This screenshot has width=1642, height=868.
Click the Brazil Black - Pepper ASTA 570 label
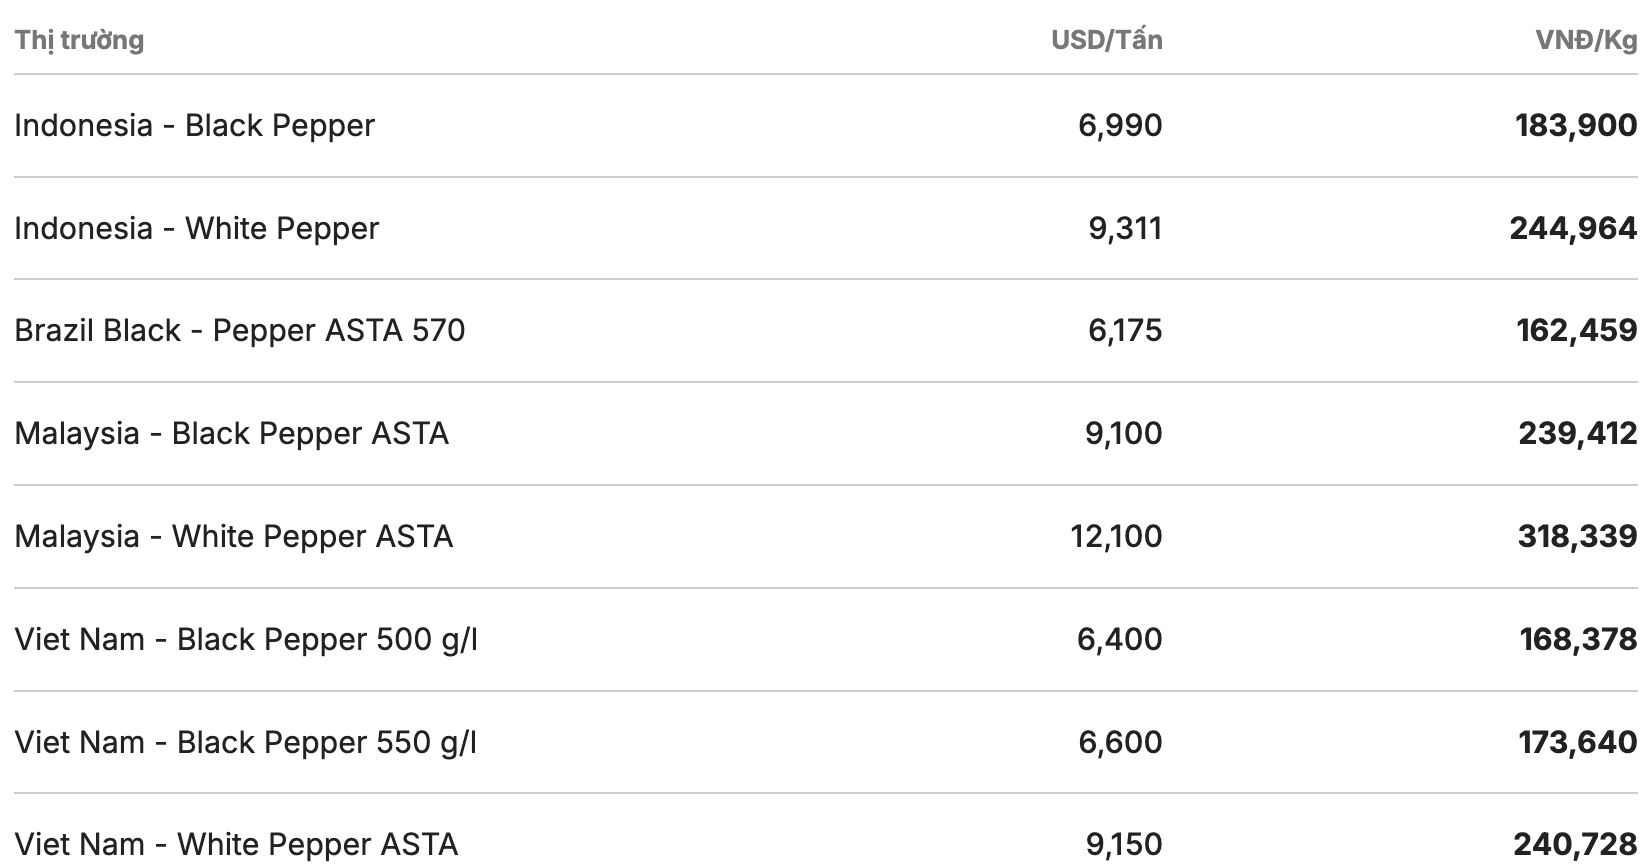(x=239, y=331)
